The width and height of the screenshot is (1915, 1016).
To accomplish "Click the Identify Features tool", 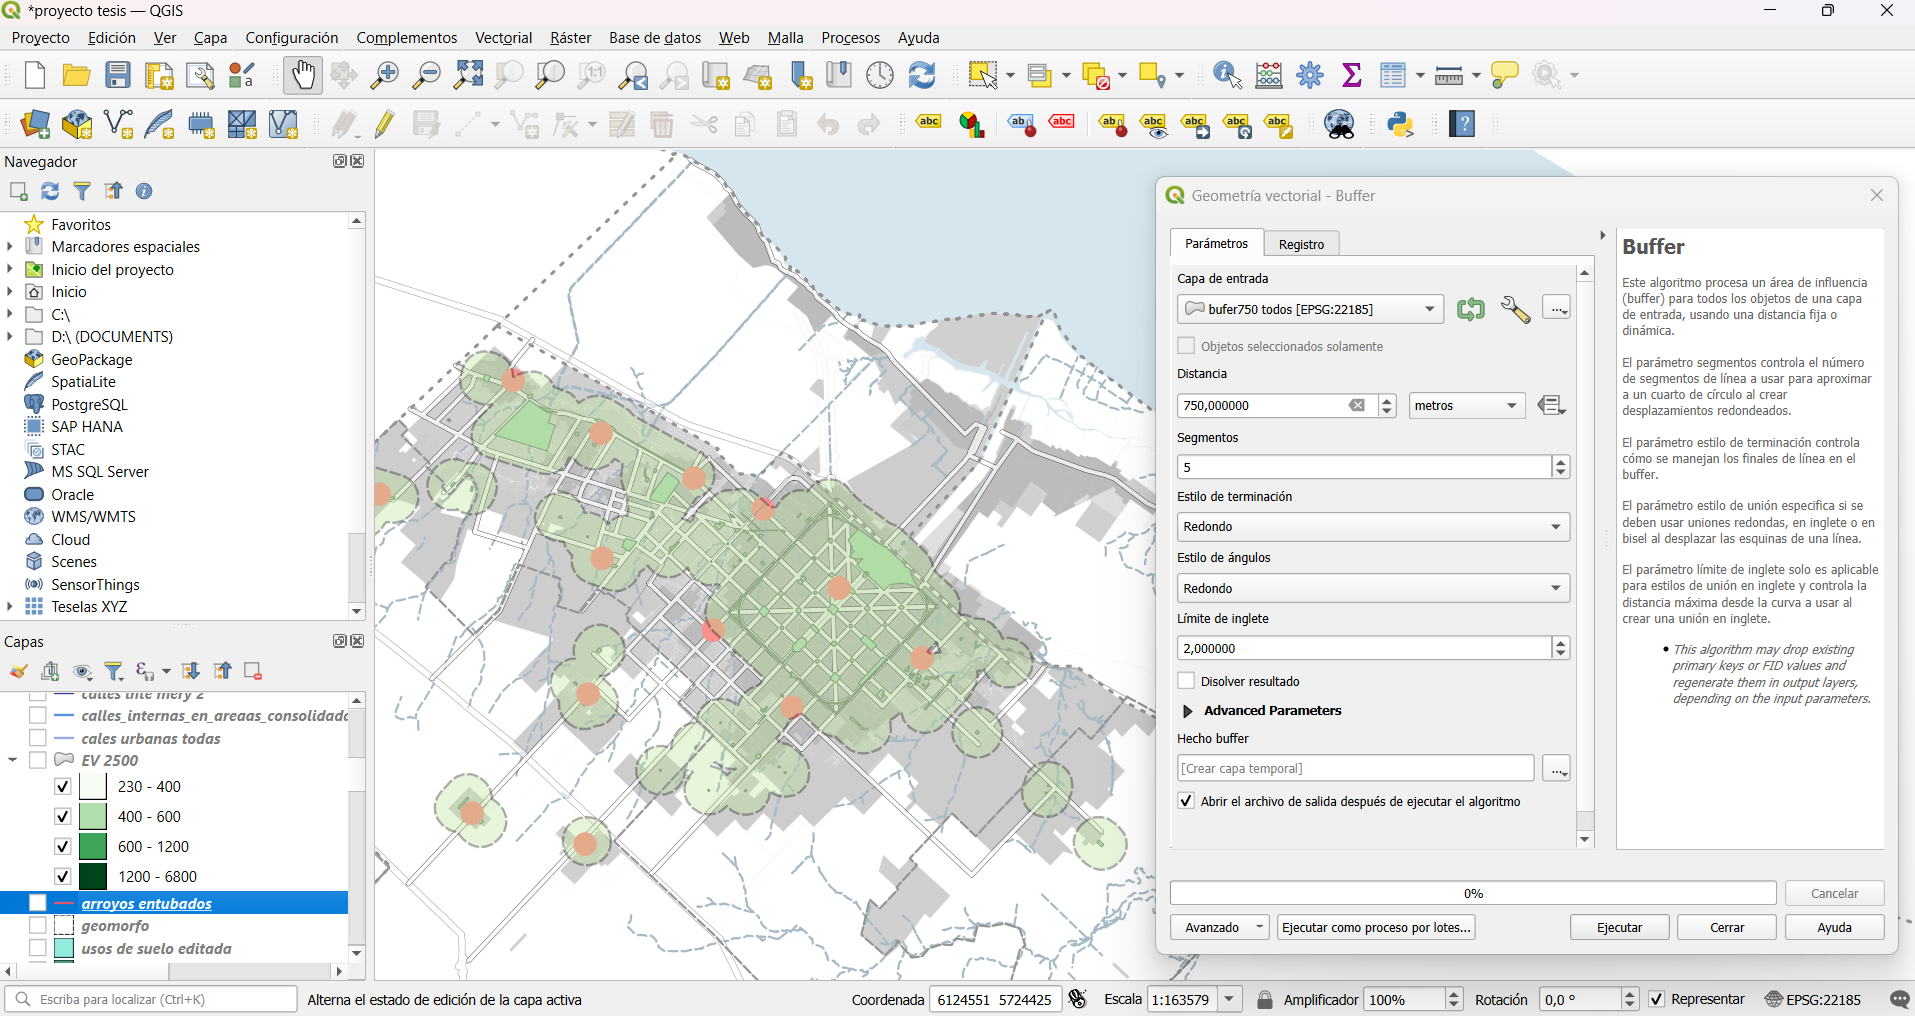I will (1226, 75).
